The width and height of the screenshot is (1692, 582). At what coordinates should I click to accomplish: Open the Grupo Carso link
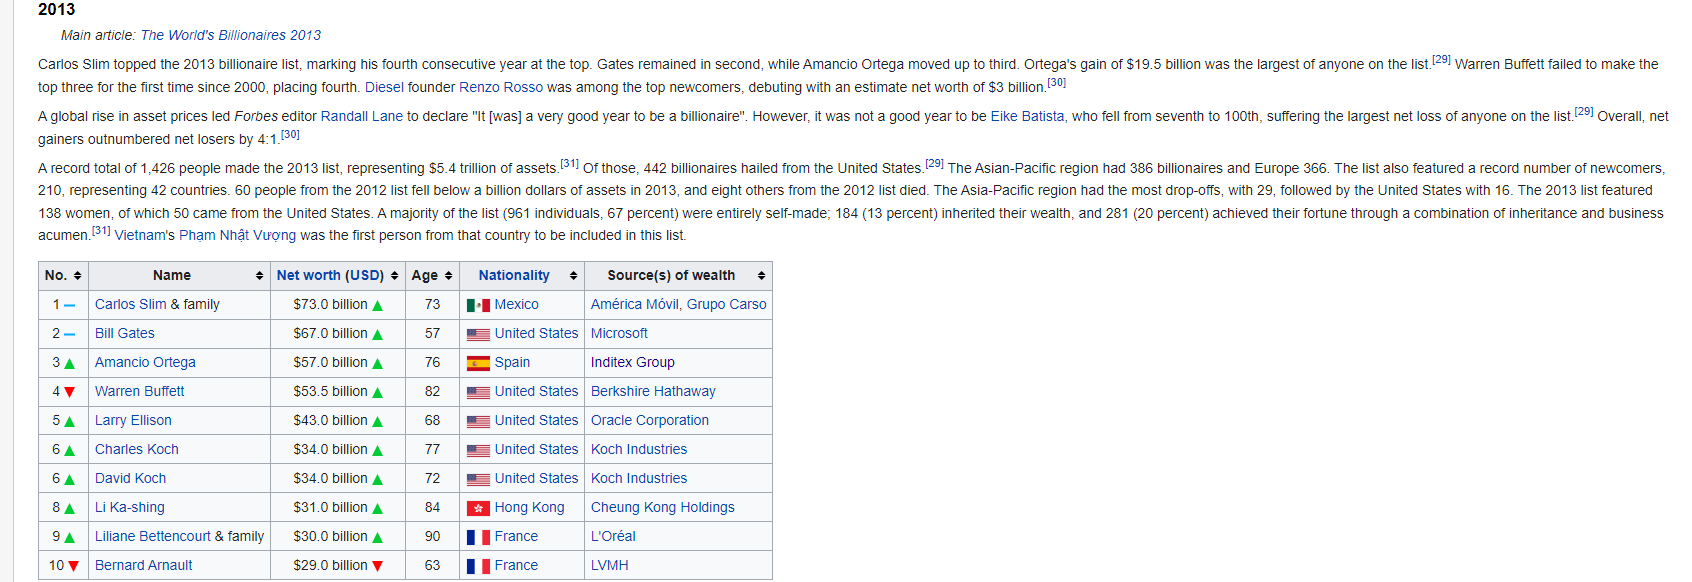click(727, 304)
